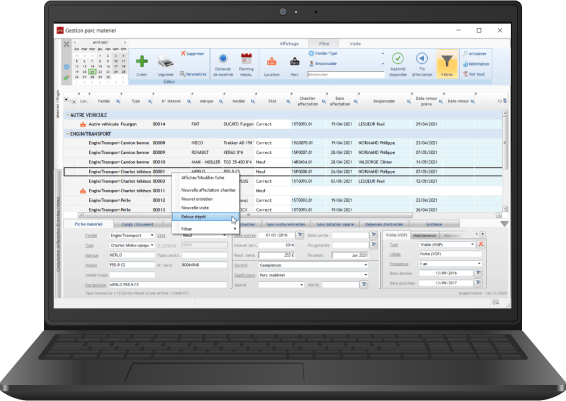This screenshot has width=566, height=401.
Task: Click the Désignation field with MERLO text
Action: [x=168, y=285]
